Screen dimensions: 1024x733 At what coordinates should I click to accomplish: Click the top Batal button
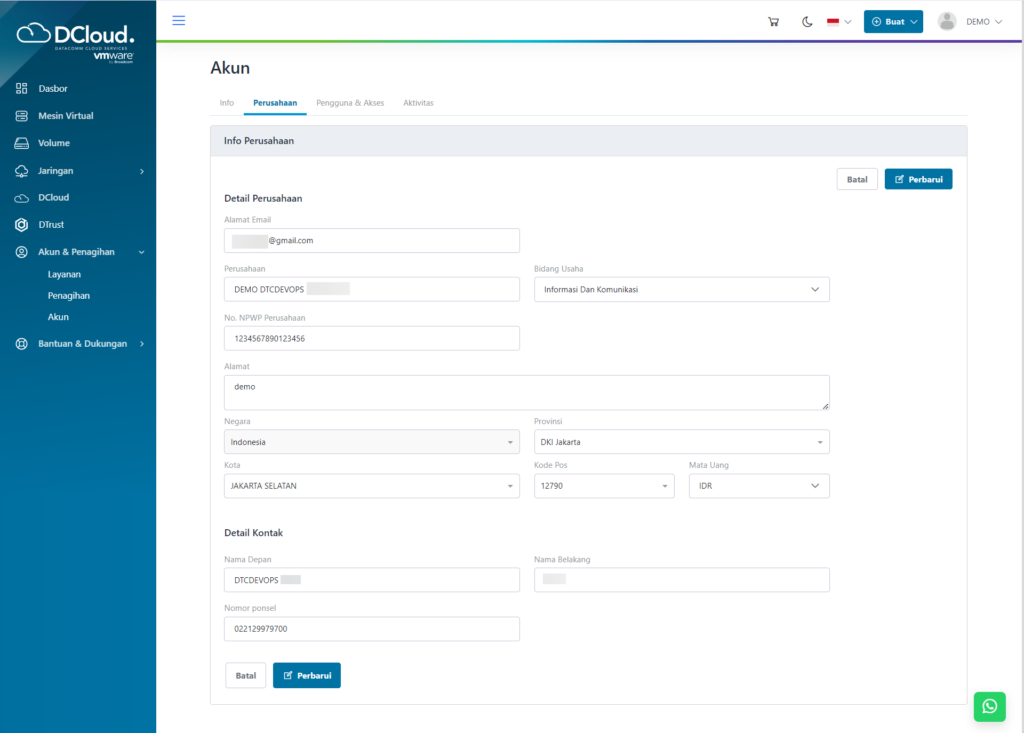coord(857,179)
